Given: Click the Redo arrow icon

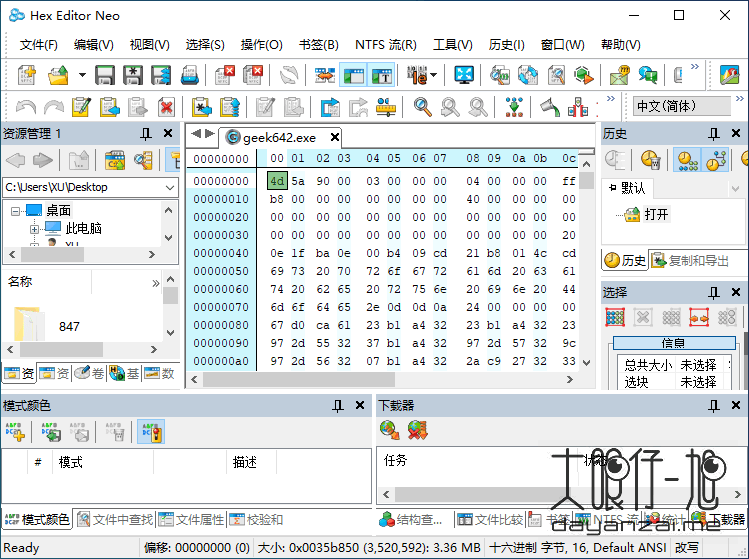Looking at the screenshot, I should pos(54,107).
